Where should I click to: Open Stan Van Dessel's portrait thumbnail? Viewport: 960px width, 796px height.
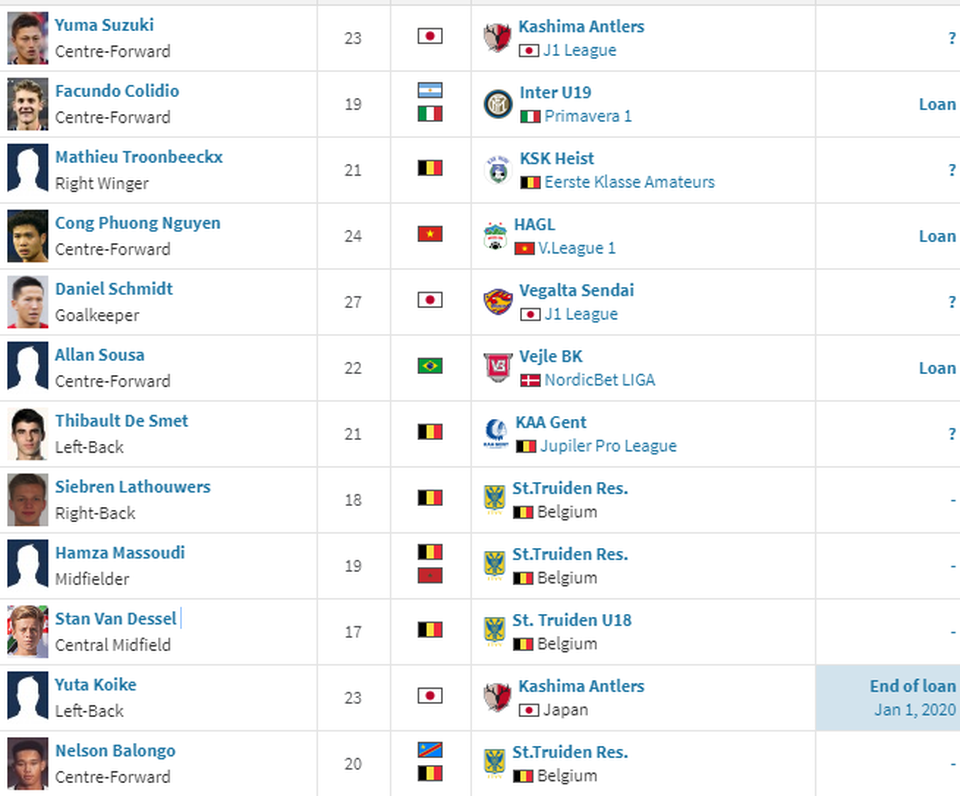point(28,632)
